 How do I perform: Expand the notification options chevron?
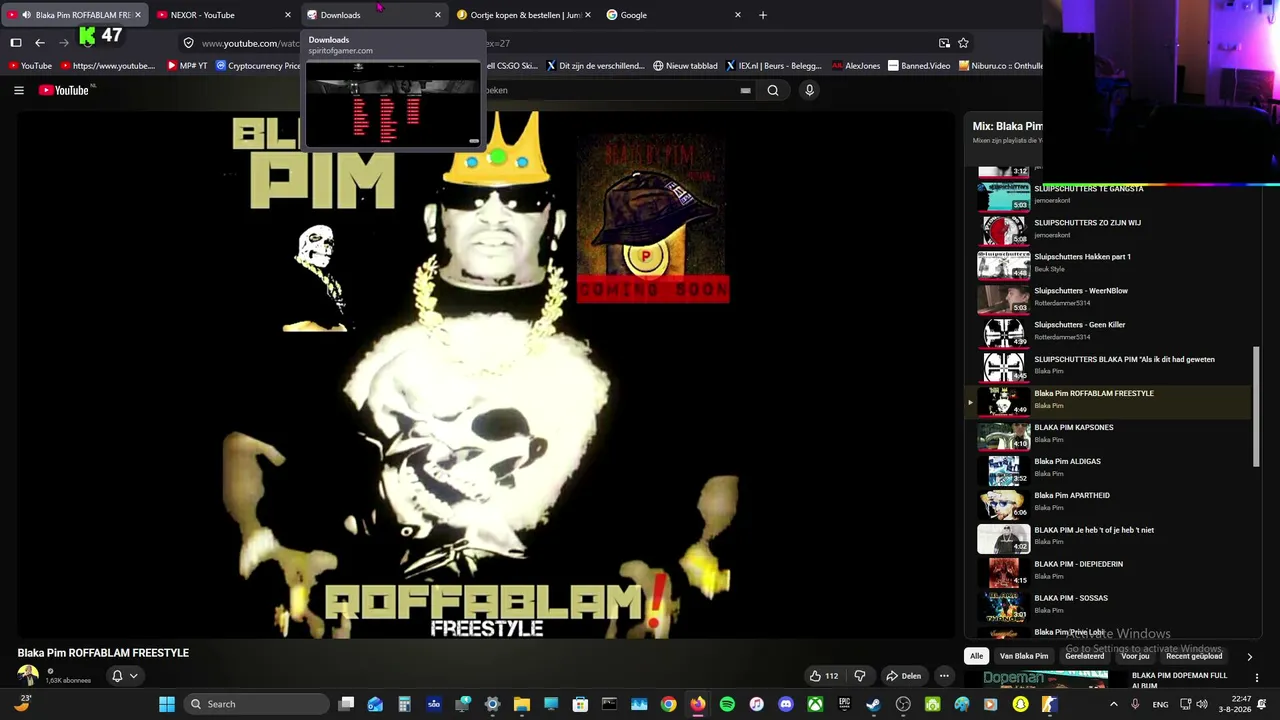click(x=133, y=676)
